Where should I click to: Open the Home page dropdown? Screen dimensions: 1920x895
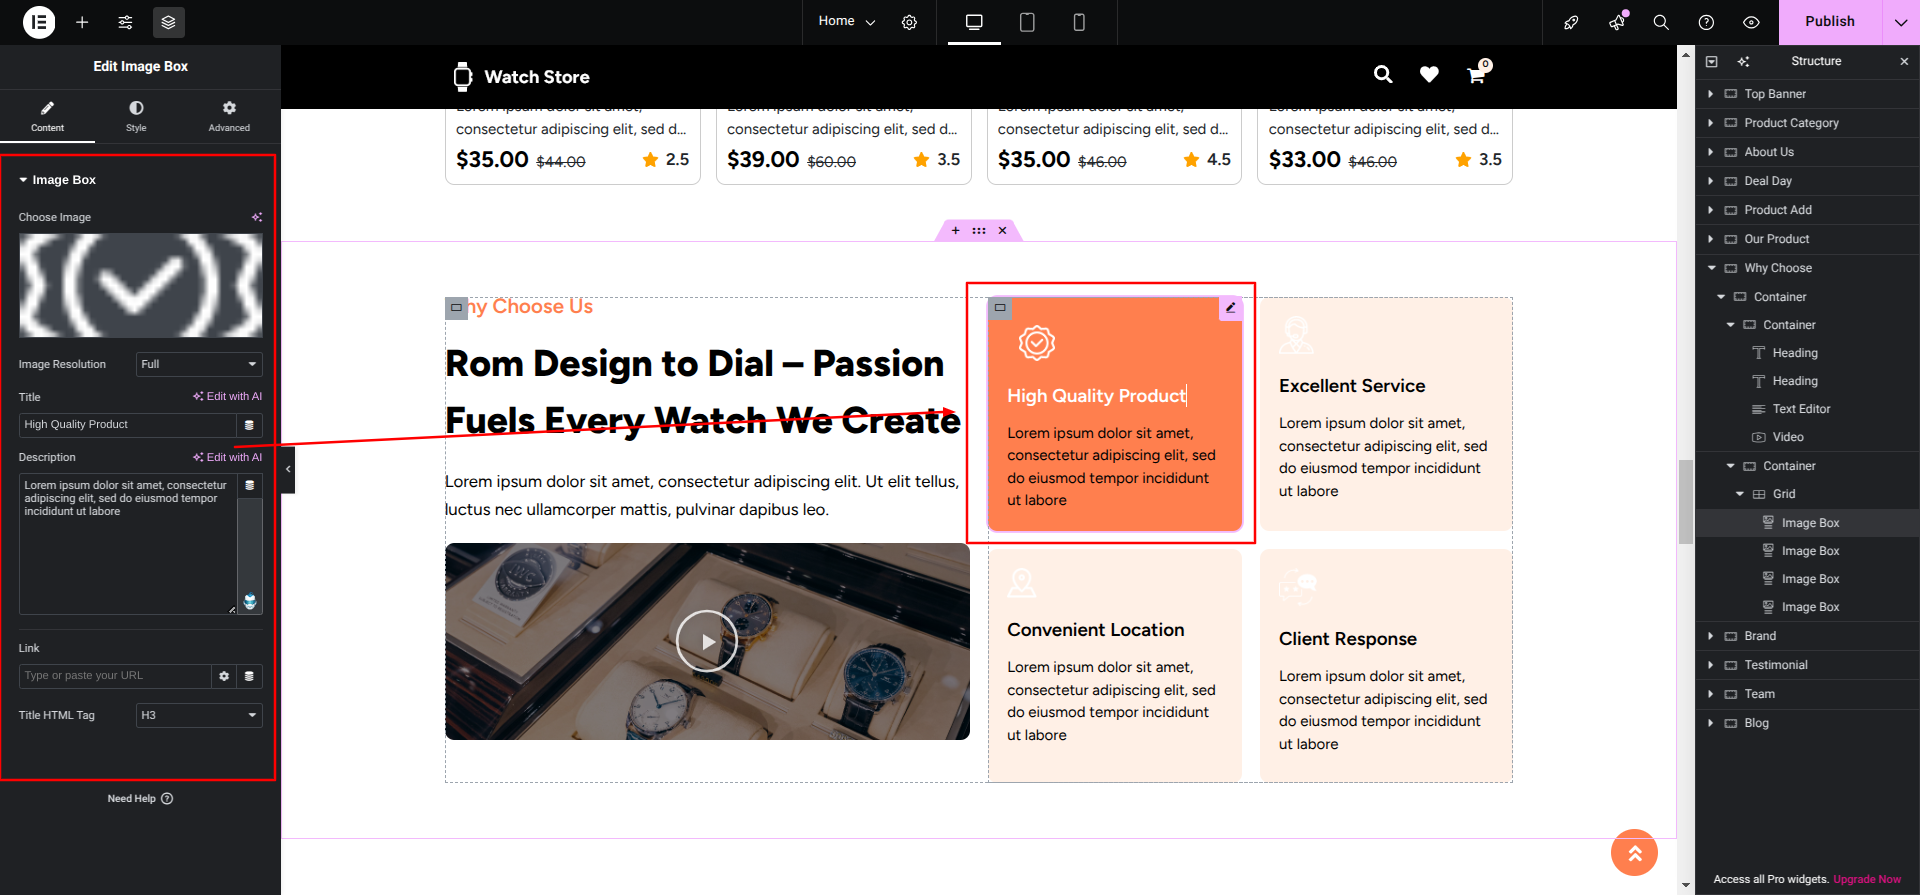[846, 21]
